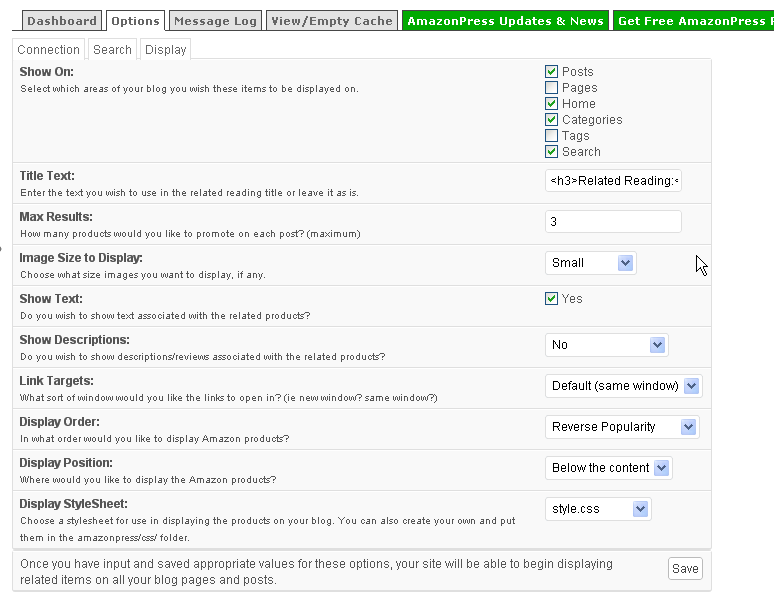Open the Image Size to Display dropdown
Screen dimensions: 774x595
[591, 263]
